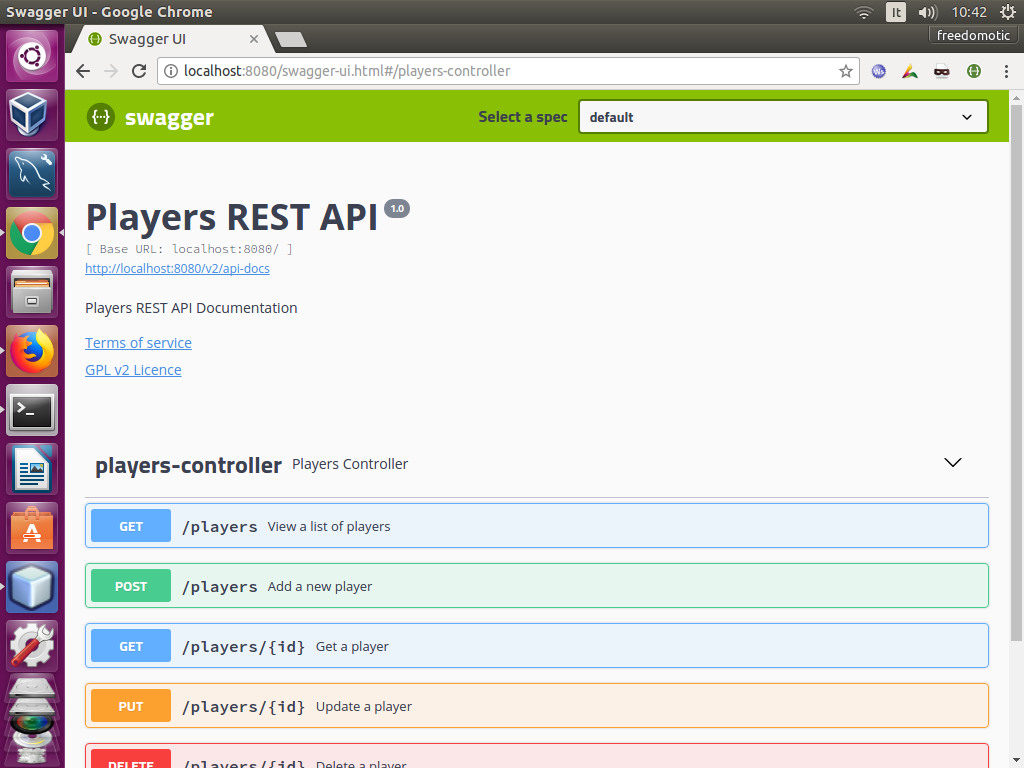Viewport: 1024px width, 768px height.
Task: Open the http://localhost:8080/v2/api-docs link
Action: click(177, 268)
